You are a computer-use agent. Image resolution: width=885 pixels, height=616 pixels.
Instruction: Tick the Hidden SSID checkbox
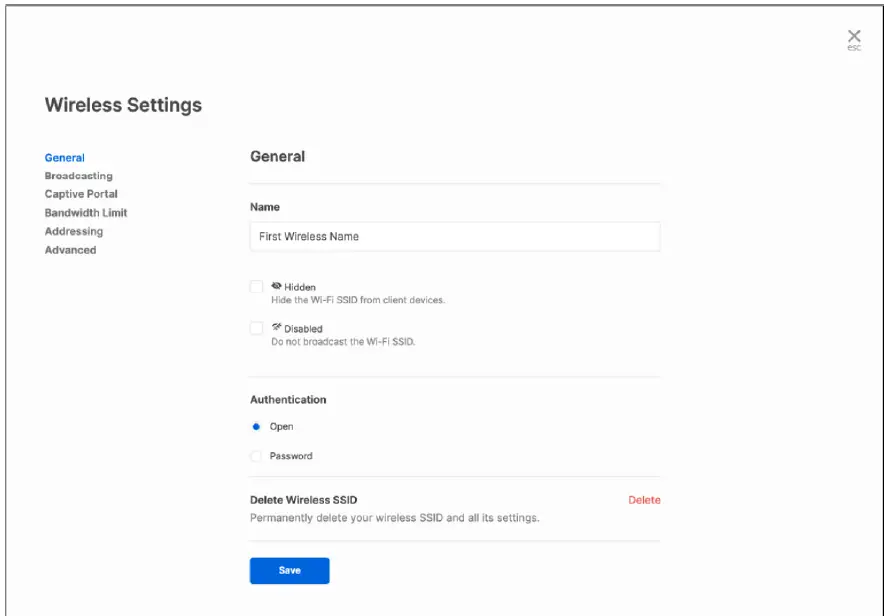[257, 287]
